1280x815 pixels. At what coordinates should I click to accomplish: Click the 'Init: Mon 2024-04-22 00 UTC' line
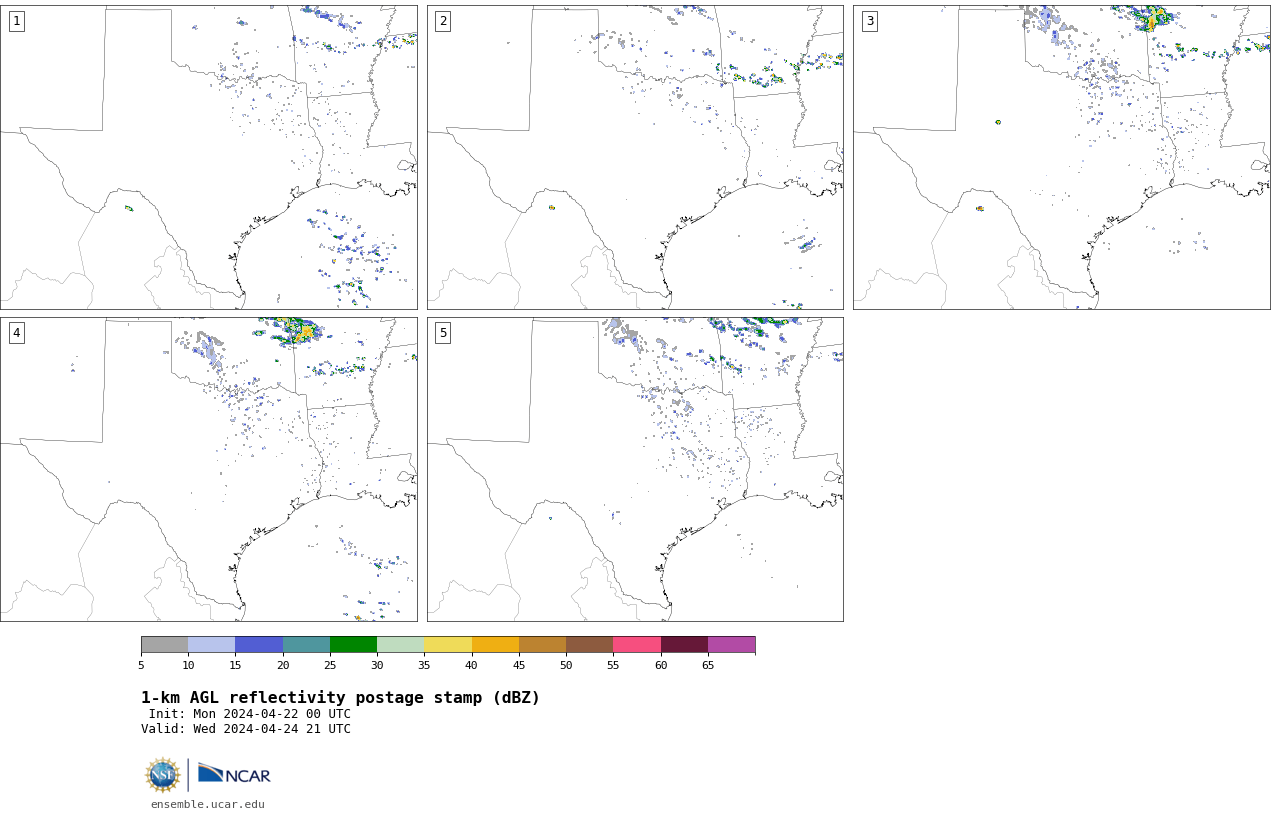click(x=250, y=714)
